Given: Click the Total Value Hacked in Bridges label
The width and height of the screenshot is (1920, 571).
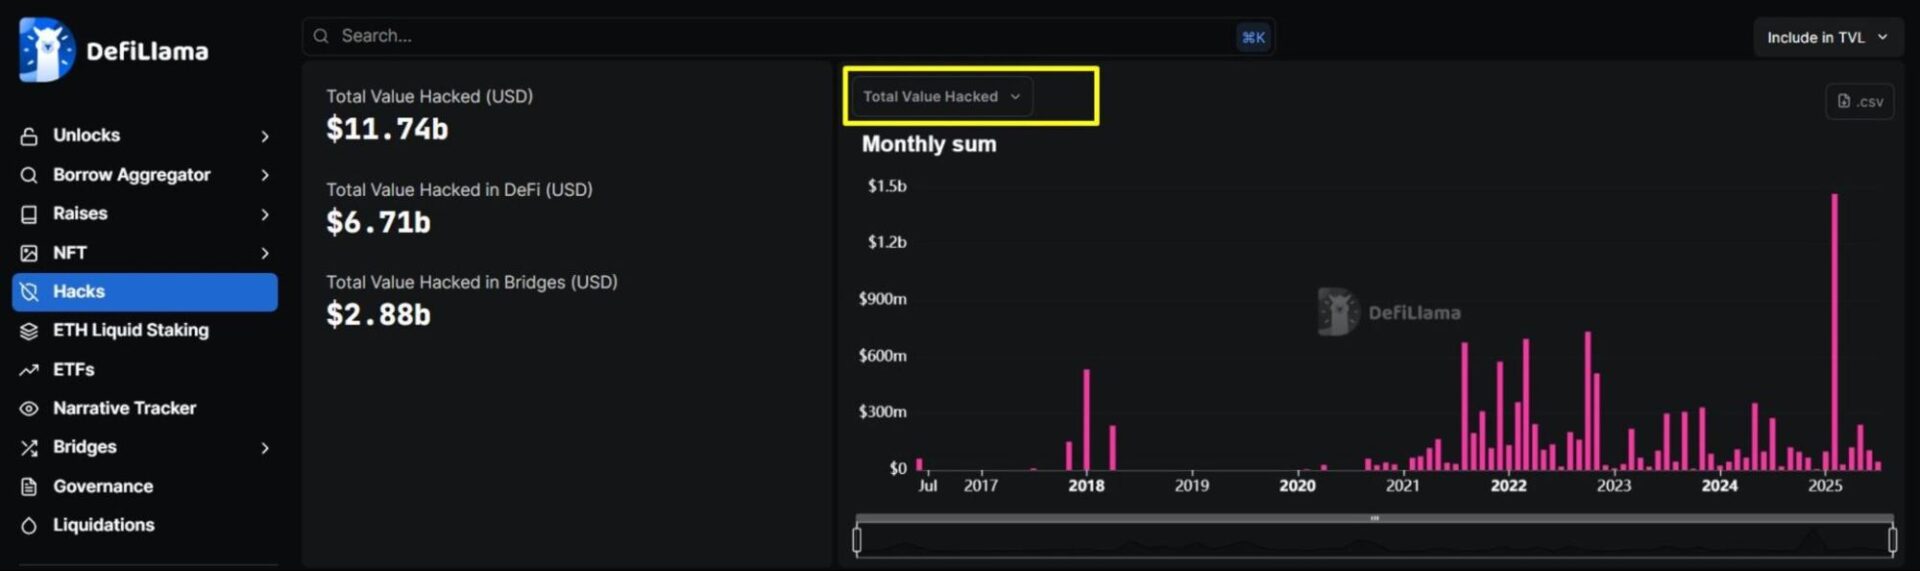Looking at the screenshot, I should pyautogui.click(x=472, y=282).
